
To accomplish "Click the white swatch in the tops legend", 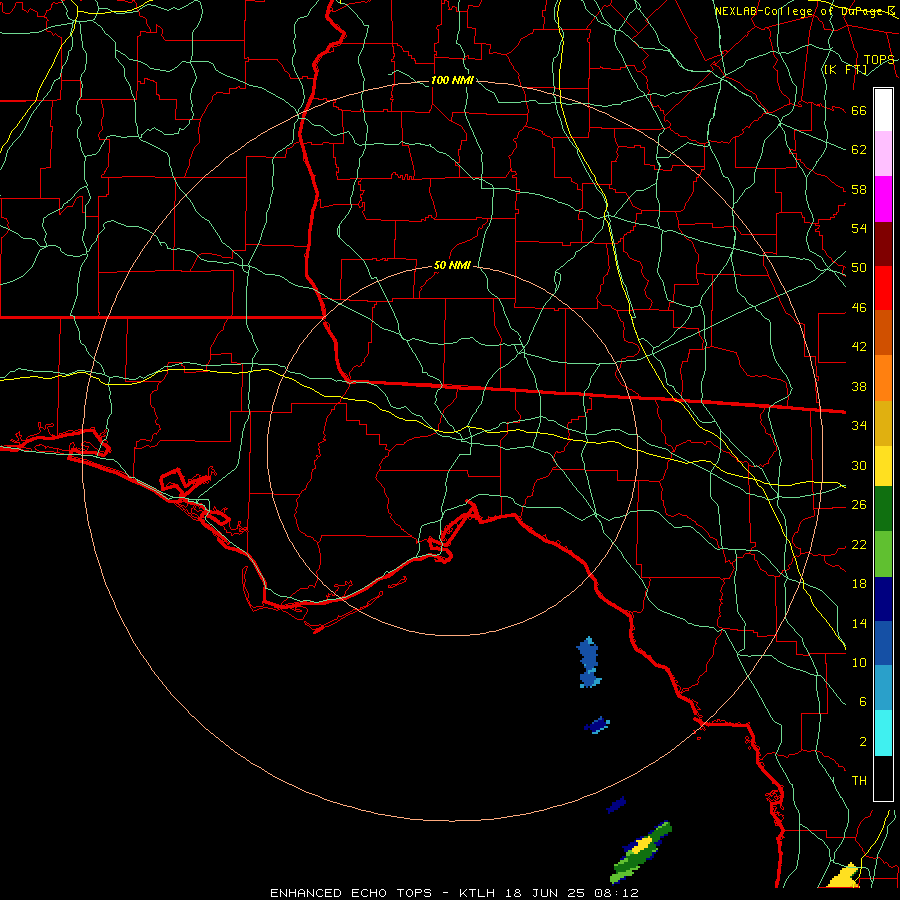I will click(x=883, y=110).
